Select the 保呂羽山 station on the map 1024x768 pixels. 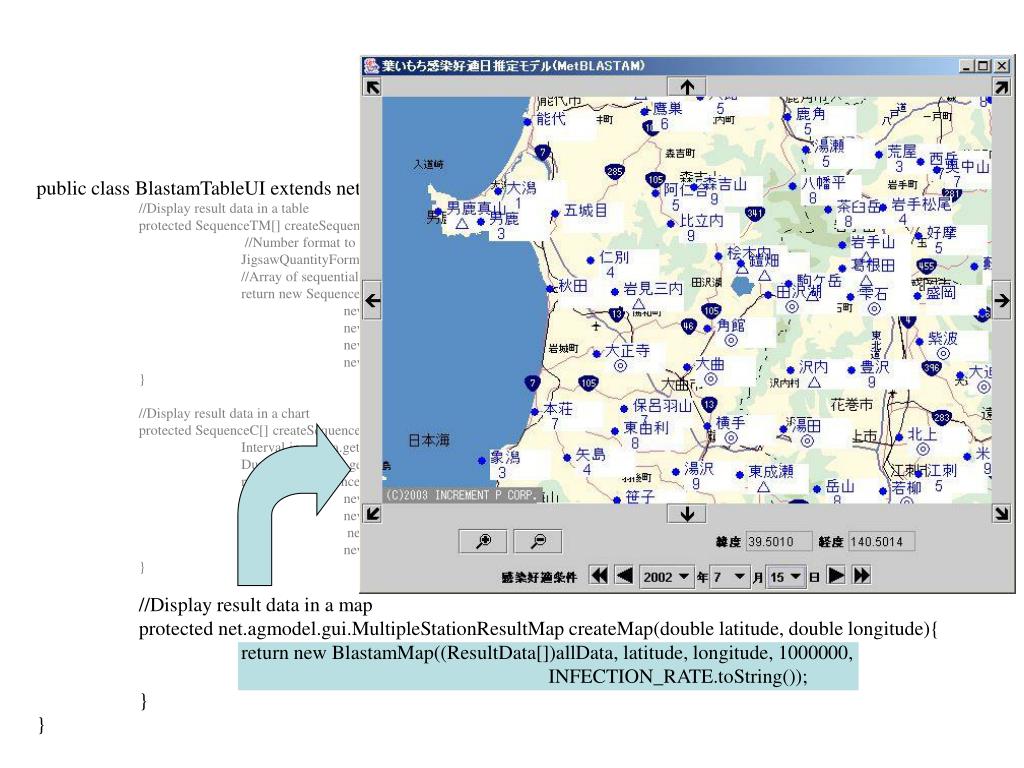[624, 409]
